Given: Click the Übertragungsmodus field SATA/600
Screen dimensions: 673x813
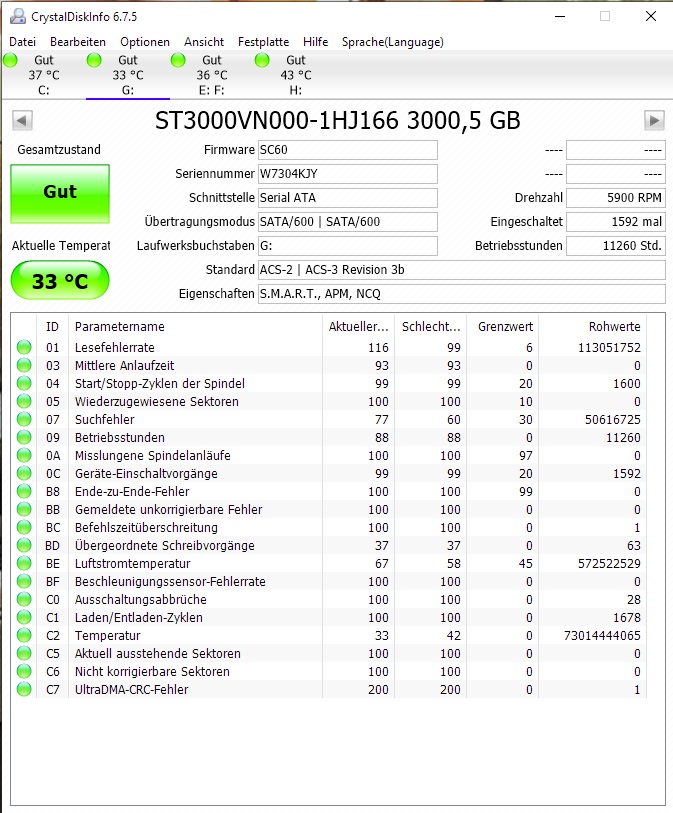Looking at the screenshot, I should [347, 221].
